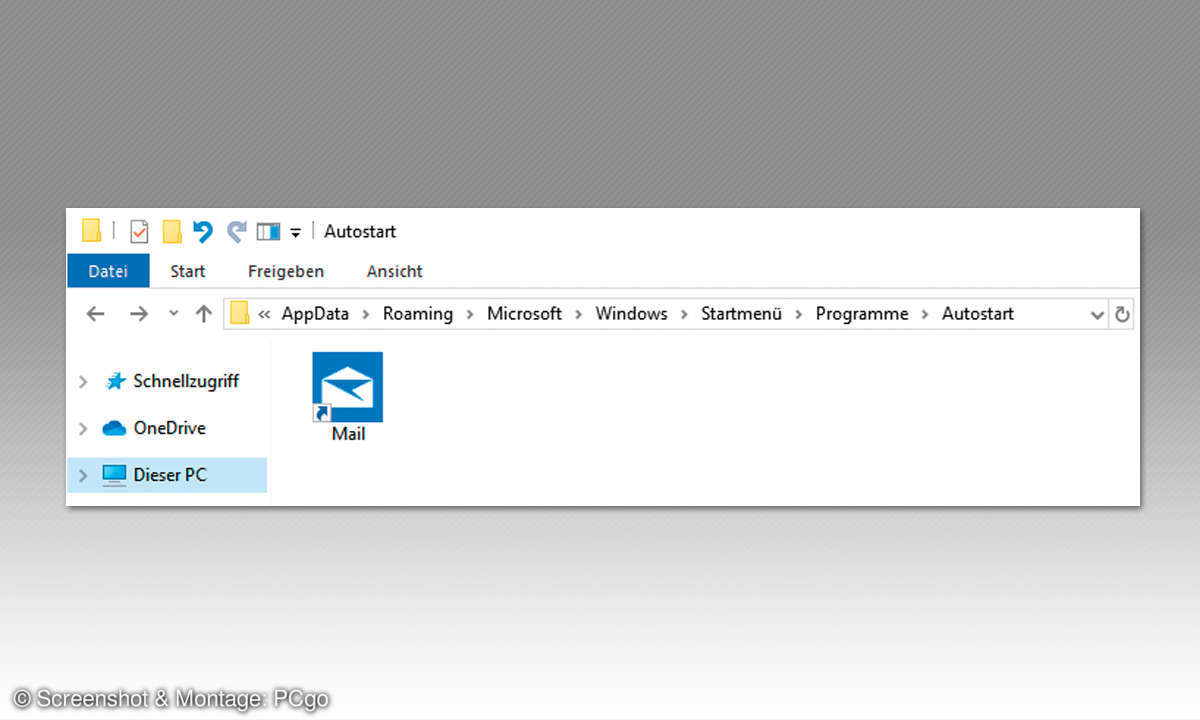Navigate to Microsoft in the address bar
Screen dimensions: 1200x720
[x=525, y=313]
